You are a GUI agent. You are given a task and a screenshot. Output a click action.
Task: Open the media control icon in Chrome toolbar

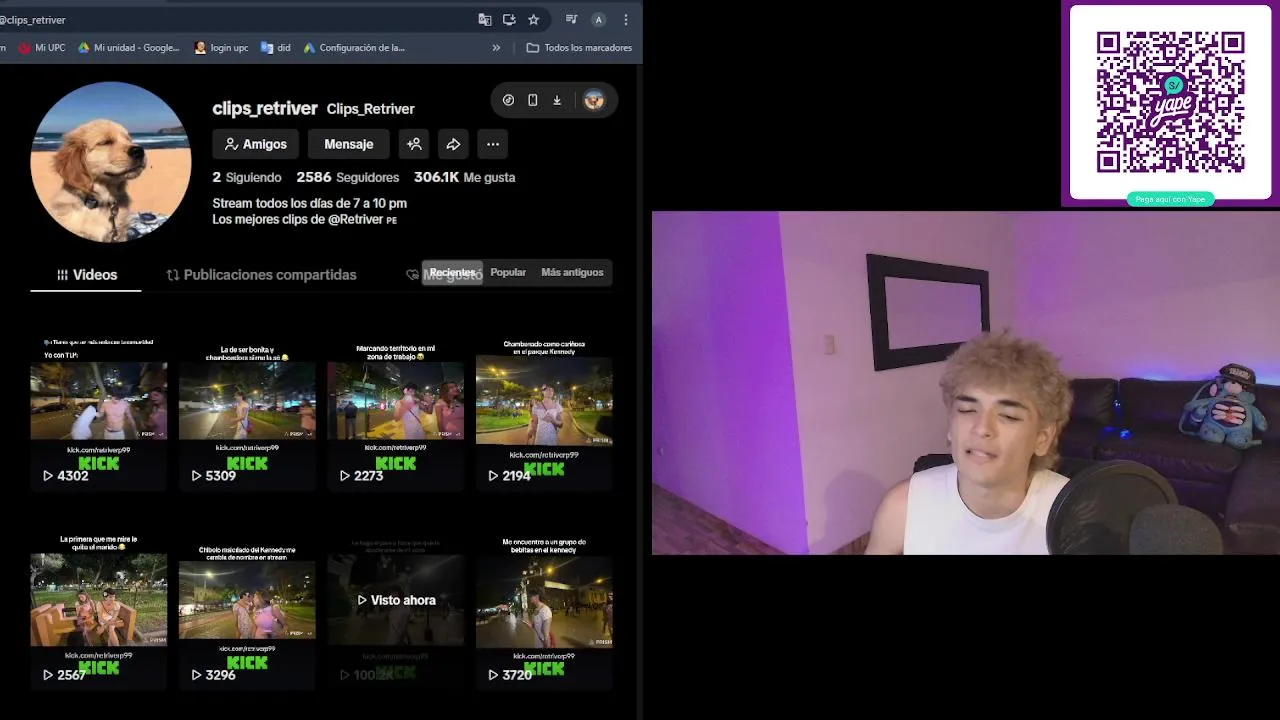coord(571,19)
